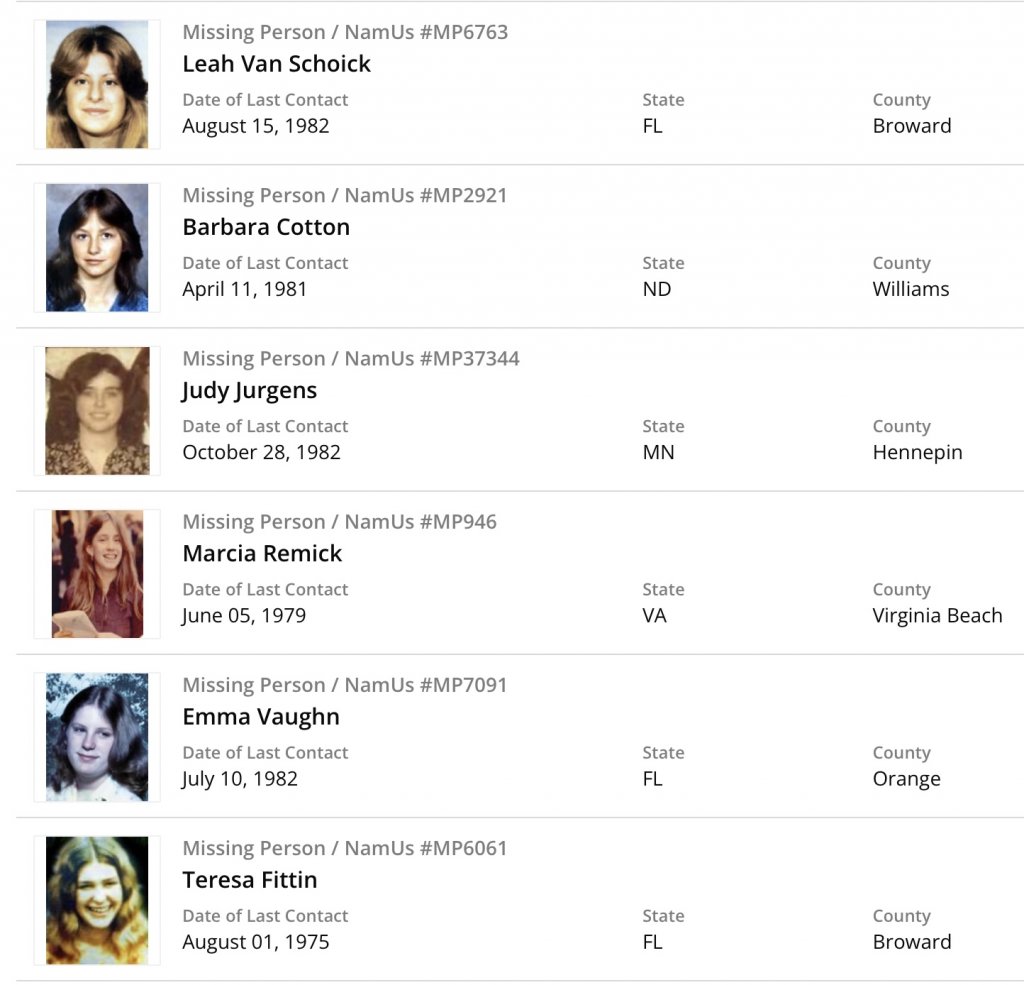1024x985 pixels.
Task: View the Emma Vaughn photo thumbnail
Action: (97, 737)
